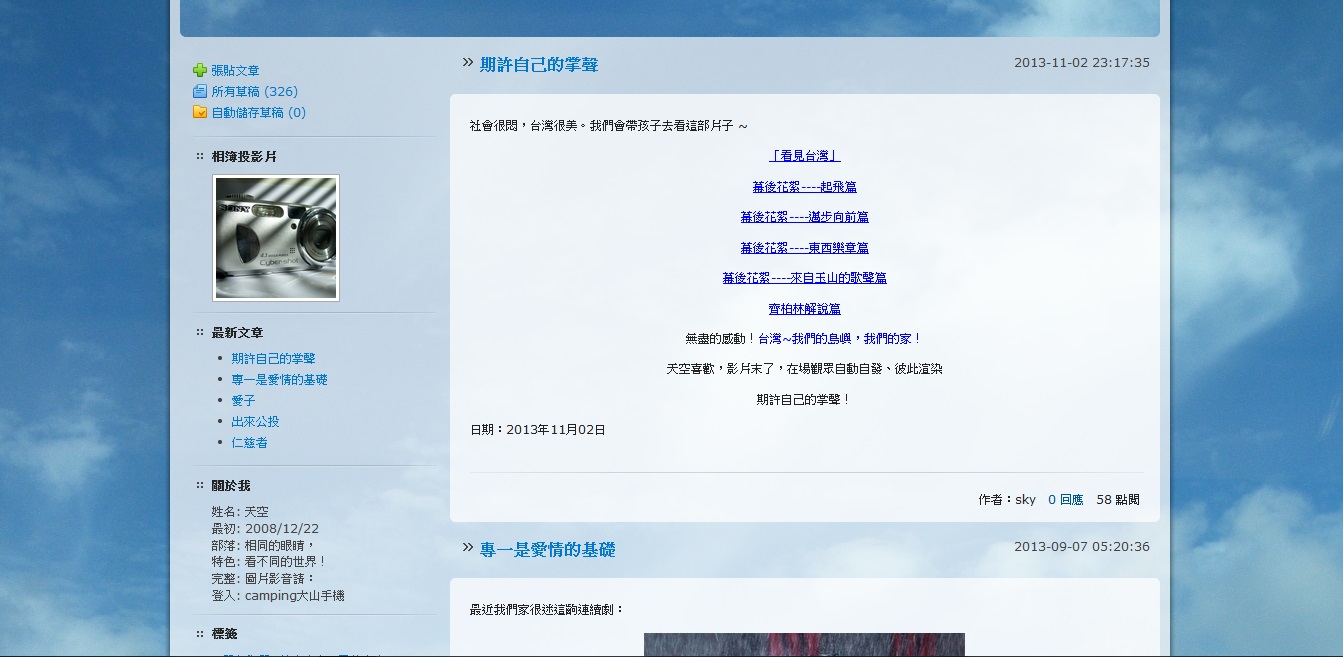The height and width of the screenshot is (657, 1343).
Task: Open 仁慈者 from the recent articles
Action: point(249,443)
